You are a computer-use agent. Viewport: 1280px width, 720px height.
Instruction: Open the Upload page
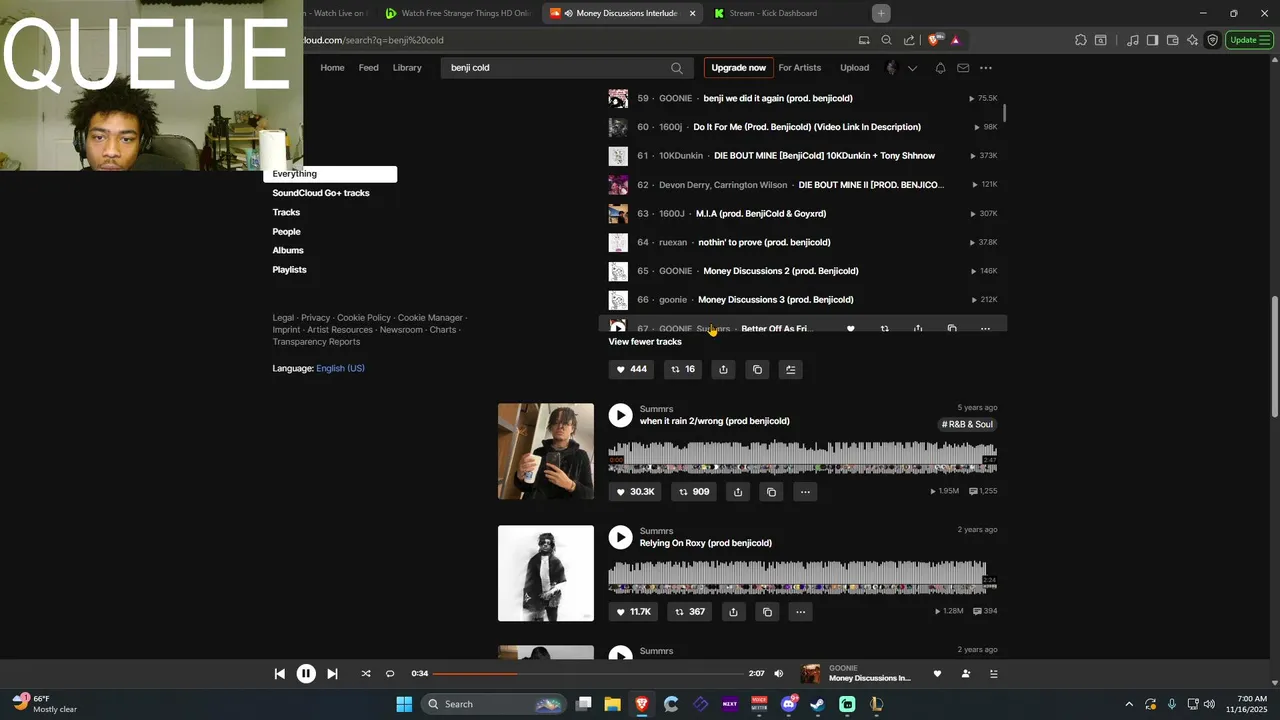pos(854,68)
